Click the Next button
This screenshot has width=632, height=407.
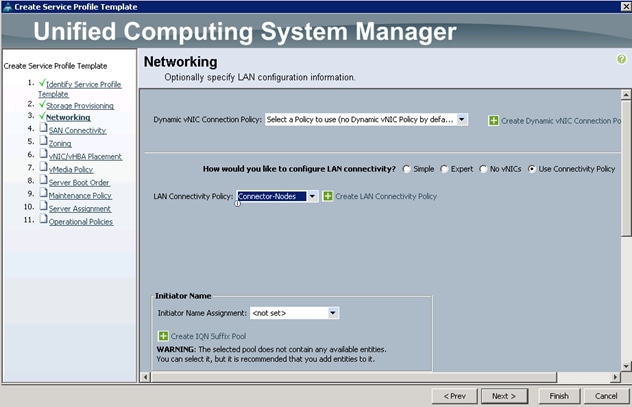tap(504, 396)
